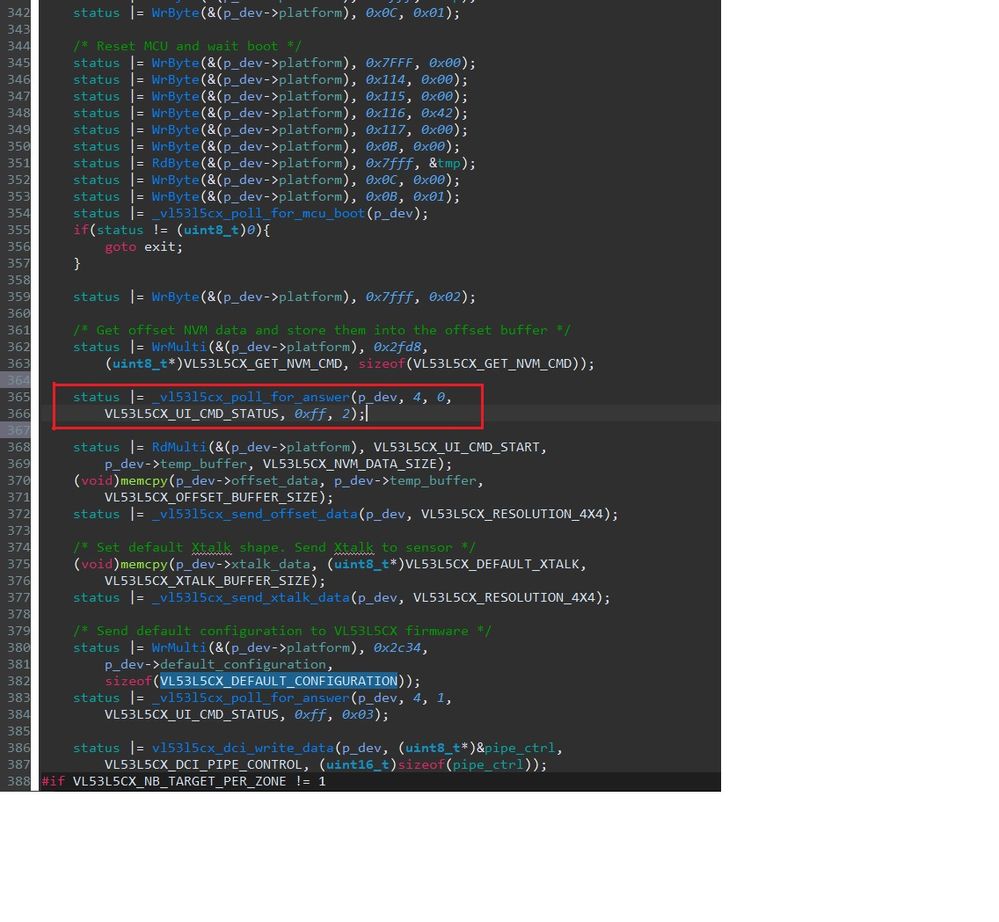Click the 0x117 address on line 349

point(385,130)
